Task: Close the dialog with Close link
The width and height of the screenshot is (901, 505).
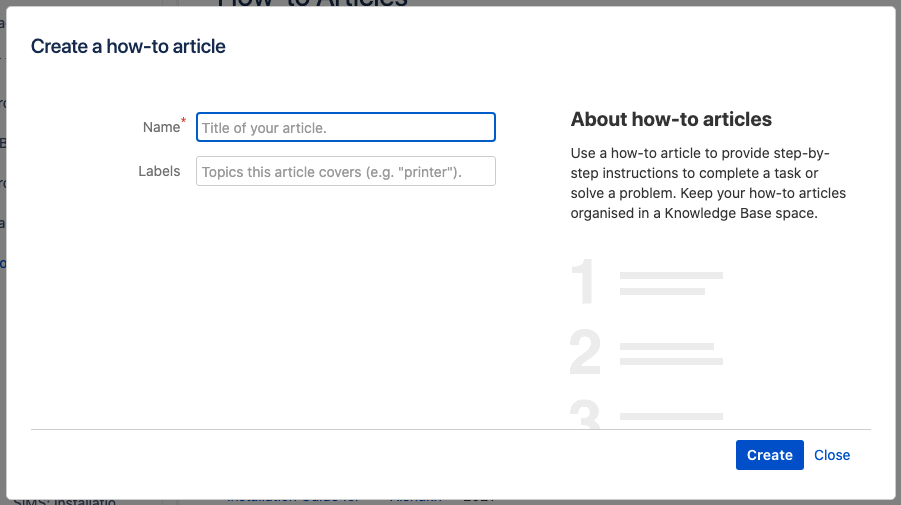Action: point(831,455)
